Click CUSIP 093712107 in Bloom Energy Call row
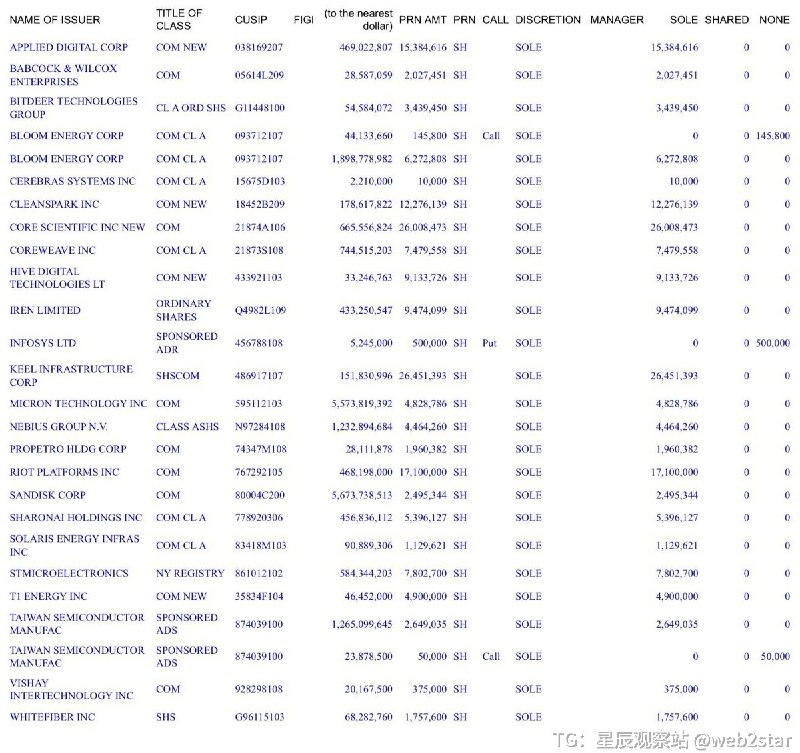Viewport: 800px width, 753px height. [259, 136]
